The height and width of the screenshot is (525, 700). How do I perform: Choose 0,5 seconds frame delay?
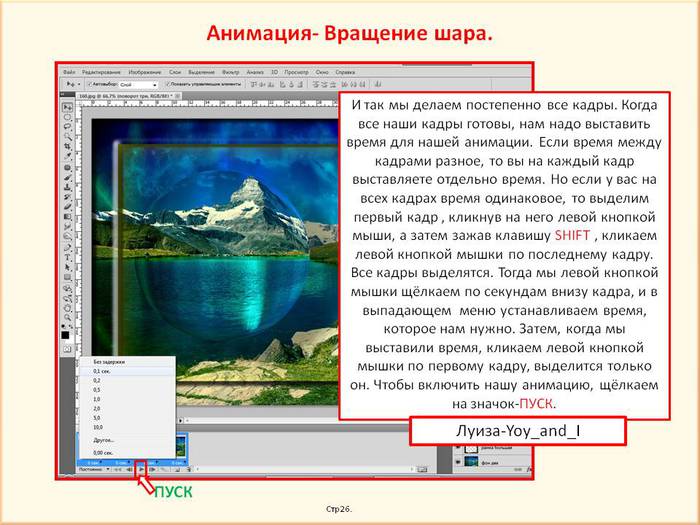tap(127, 390)
